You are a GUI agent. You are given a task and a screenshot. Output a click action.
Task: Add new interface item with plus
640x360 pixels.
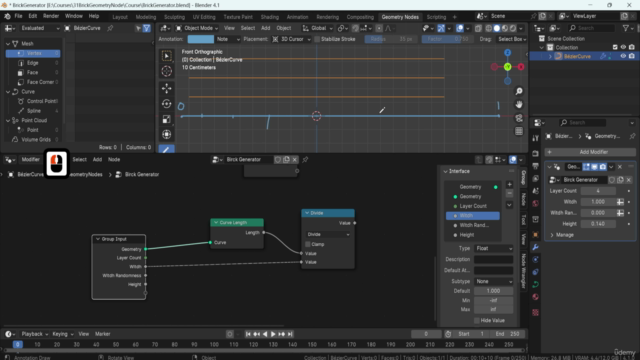(509, 184)
